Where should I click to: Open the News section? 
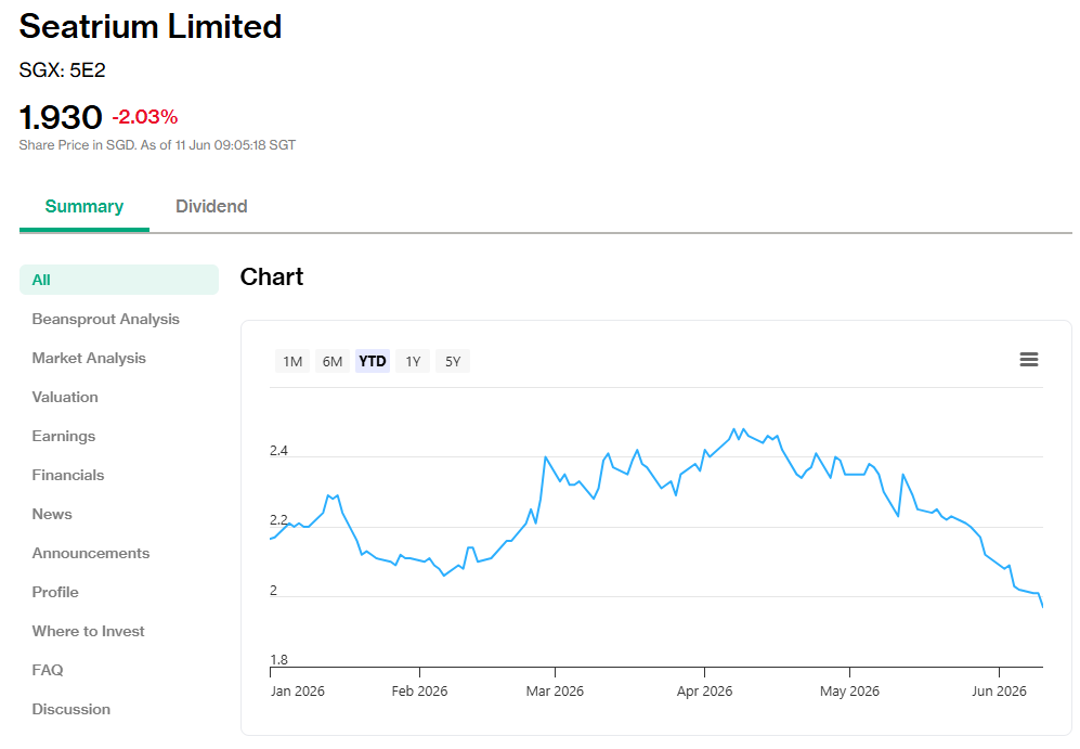[52, 514]
